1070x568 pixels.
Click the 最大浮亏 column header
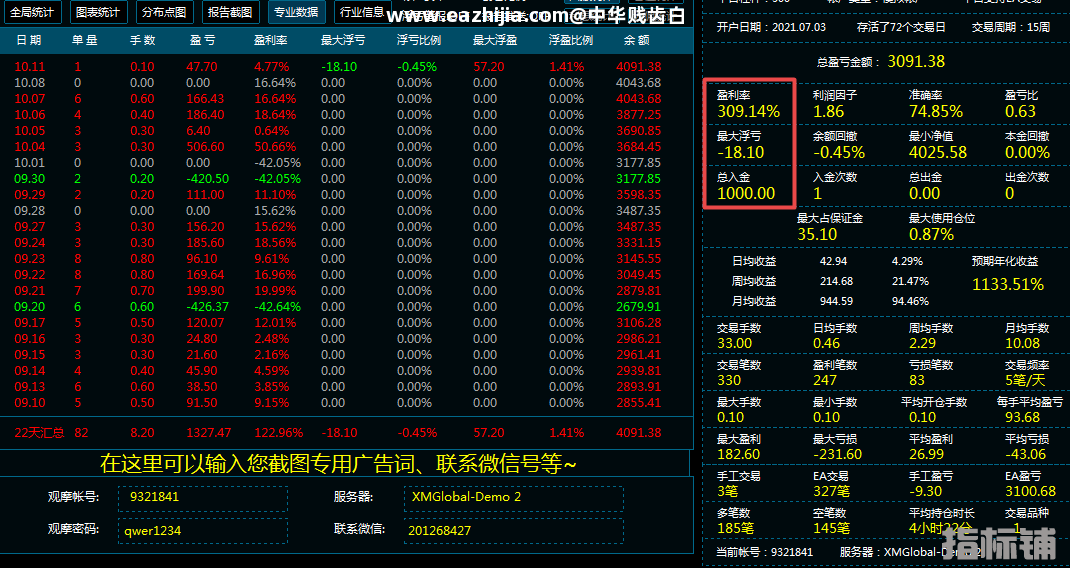click(x=342, y=41)
